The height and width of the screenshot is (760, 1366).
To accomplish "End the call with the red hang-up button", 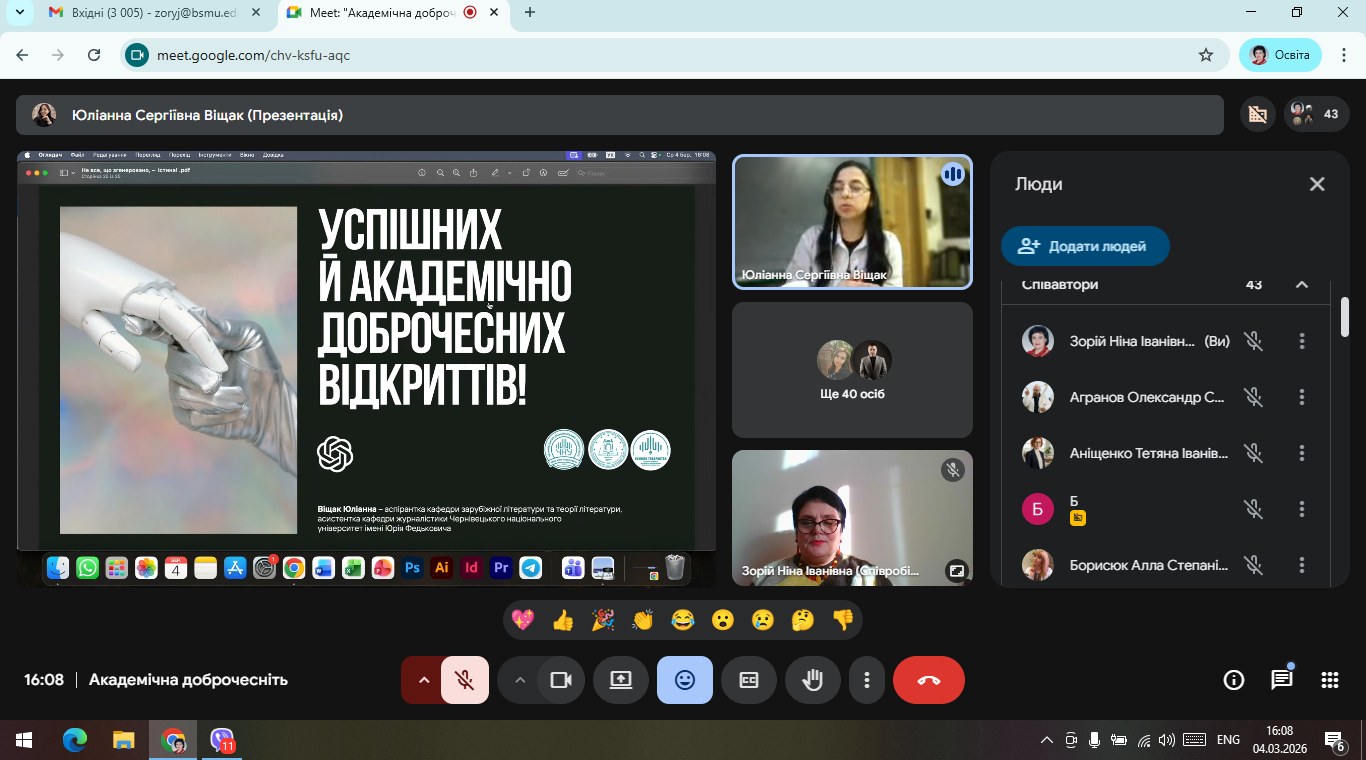I will pos(928,680).
